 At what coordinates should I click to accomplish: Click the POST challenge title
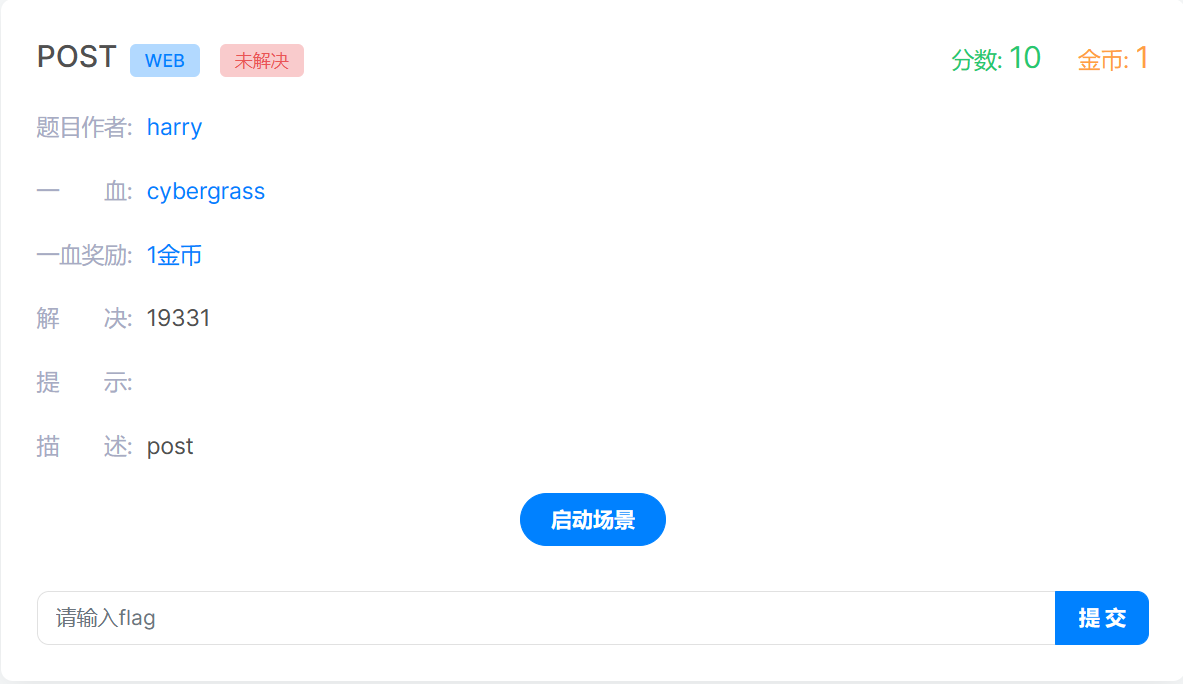point(76,57)
